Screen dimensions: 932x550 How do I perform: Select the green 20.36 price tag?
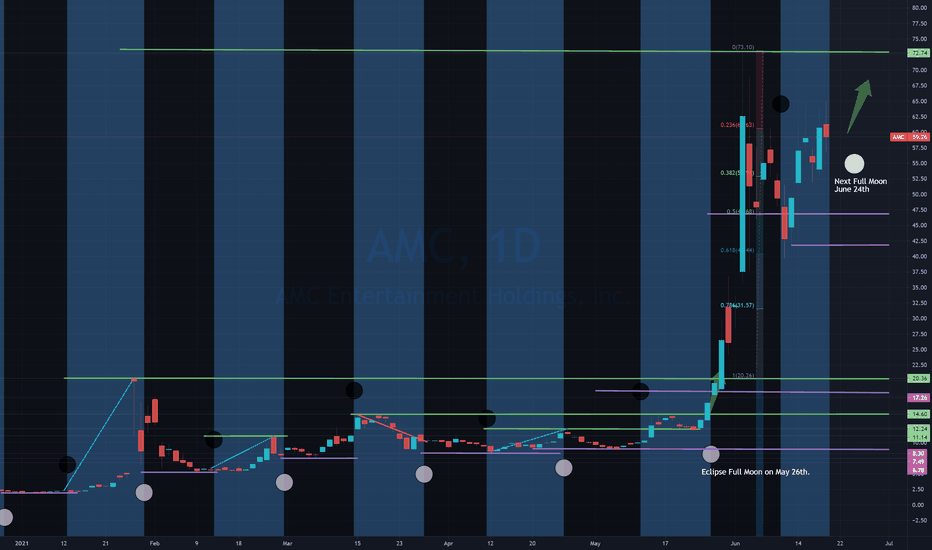point(918,378)
